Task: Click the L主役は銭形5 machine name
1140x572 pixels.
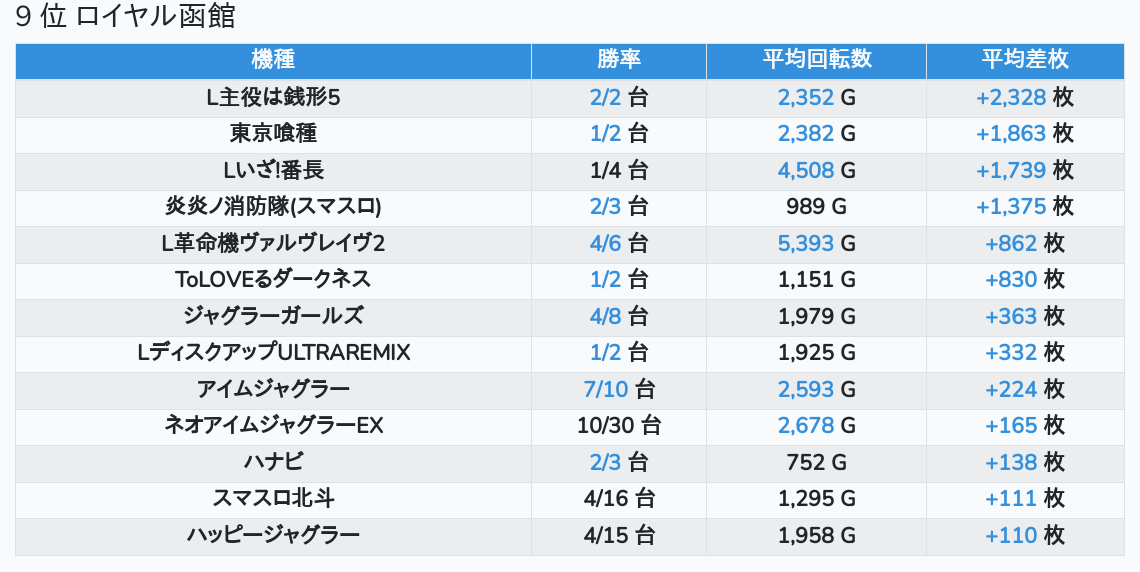Action: click(273, 97)
